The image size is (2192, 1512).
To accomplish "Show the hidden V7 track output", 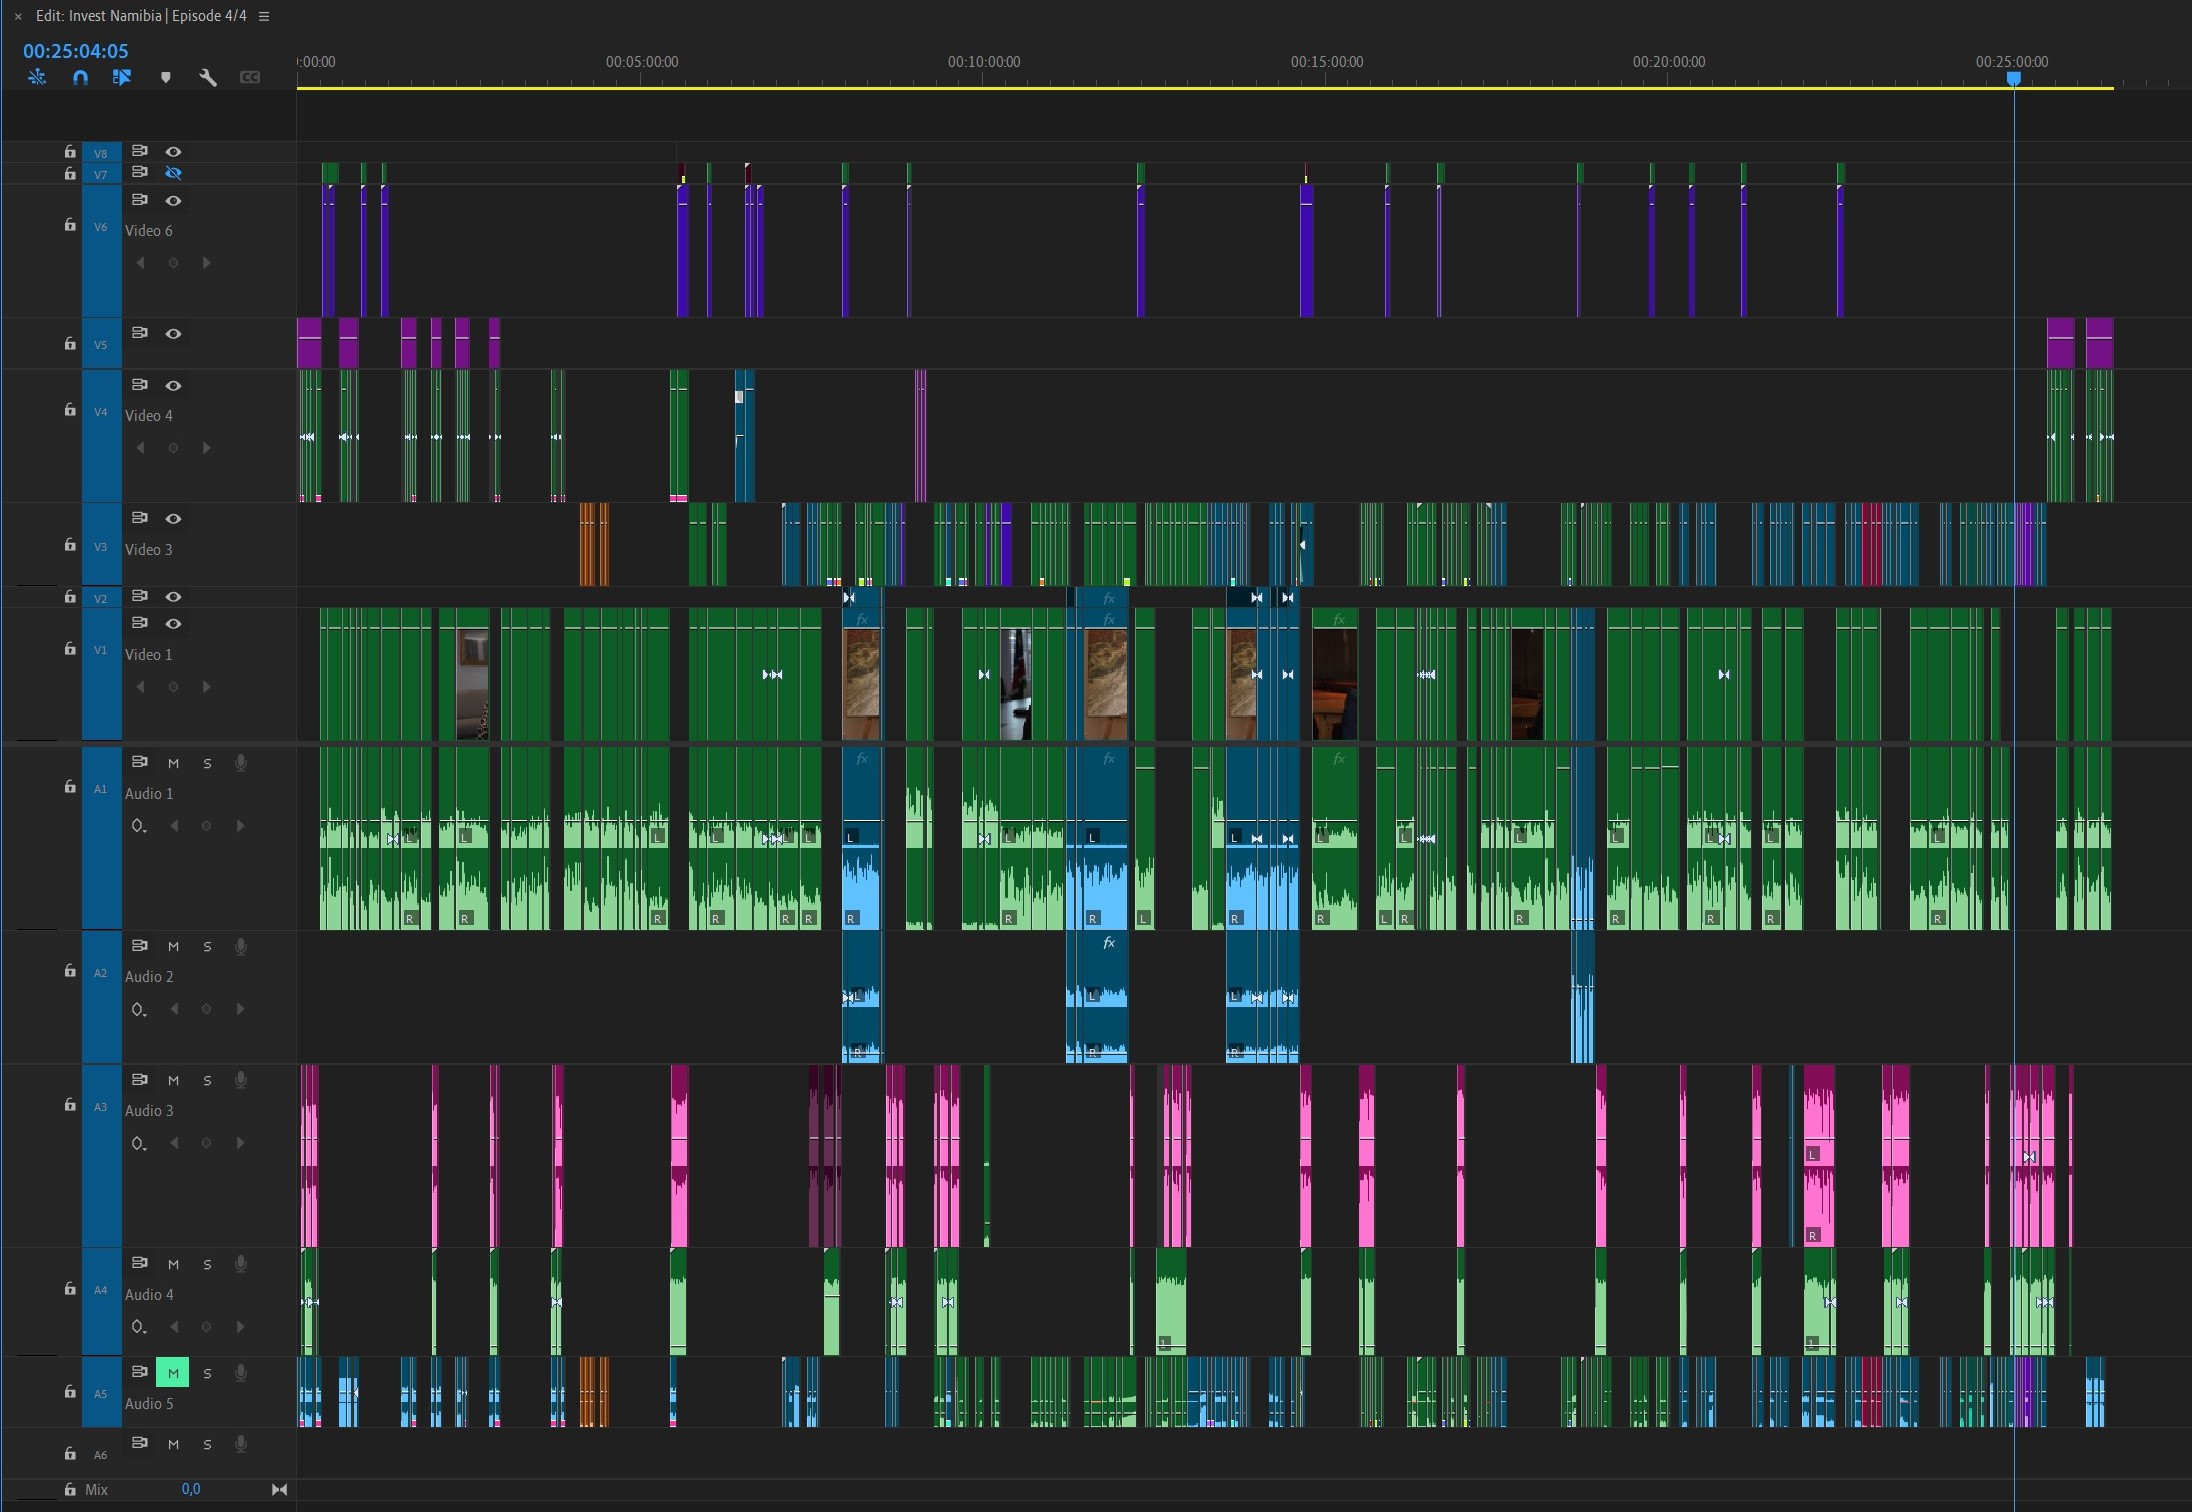I will tap(173, 173).
